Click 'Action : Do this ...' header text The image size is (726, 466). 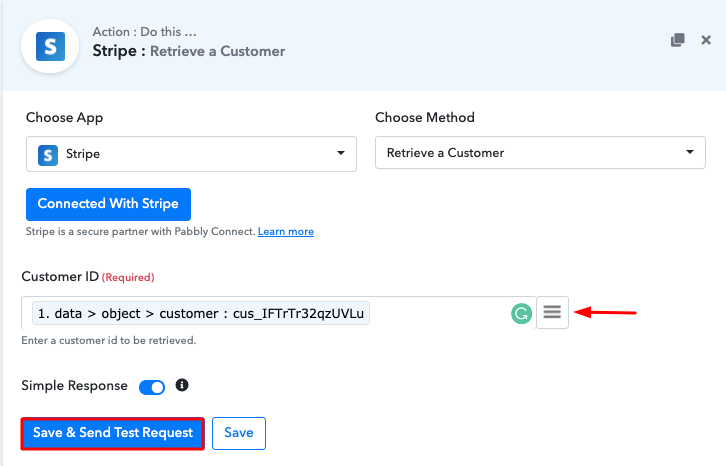[x=144, y=31]
